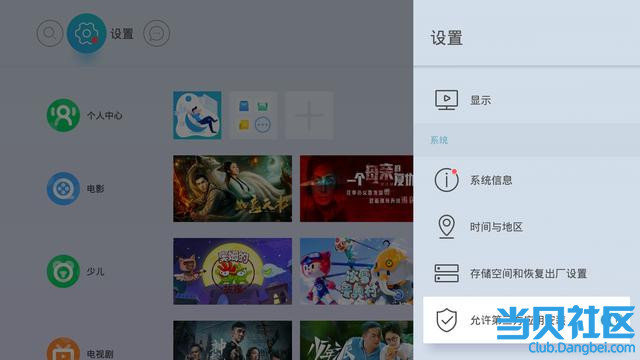Open the red 一个母亲的复仇 poster
640x360 pixels.
[356, 189]
